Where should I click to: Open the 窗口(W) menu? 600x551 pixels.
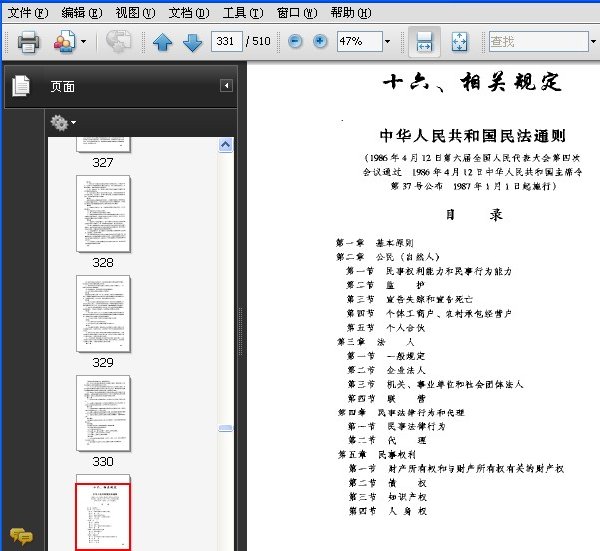point(297,13)
